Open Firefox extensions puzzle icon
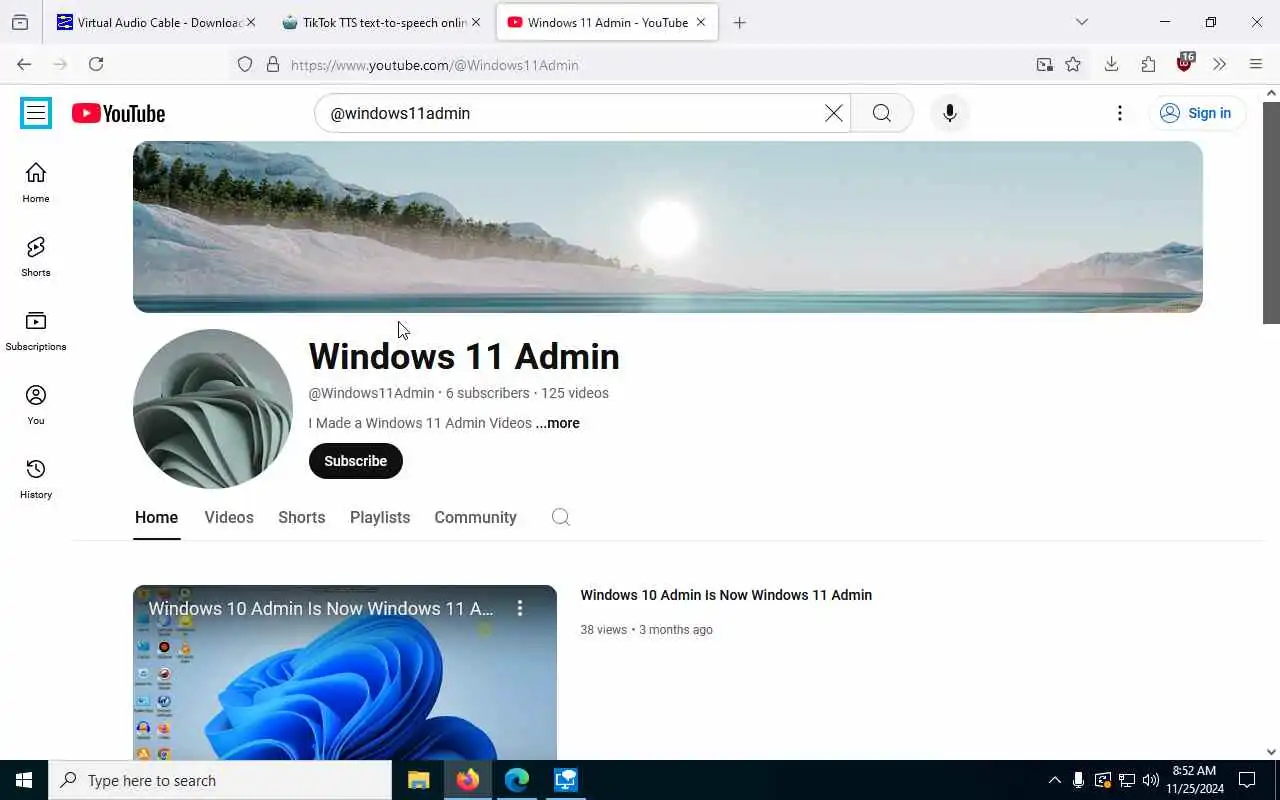The image size is (1280, 800). tap(1148, 64)
